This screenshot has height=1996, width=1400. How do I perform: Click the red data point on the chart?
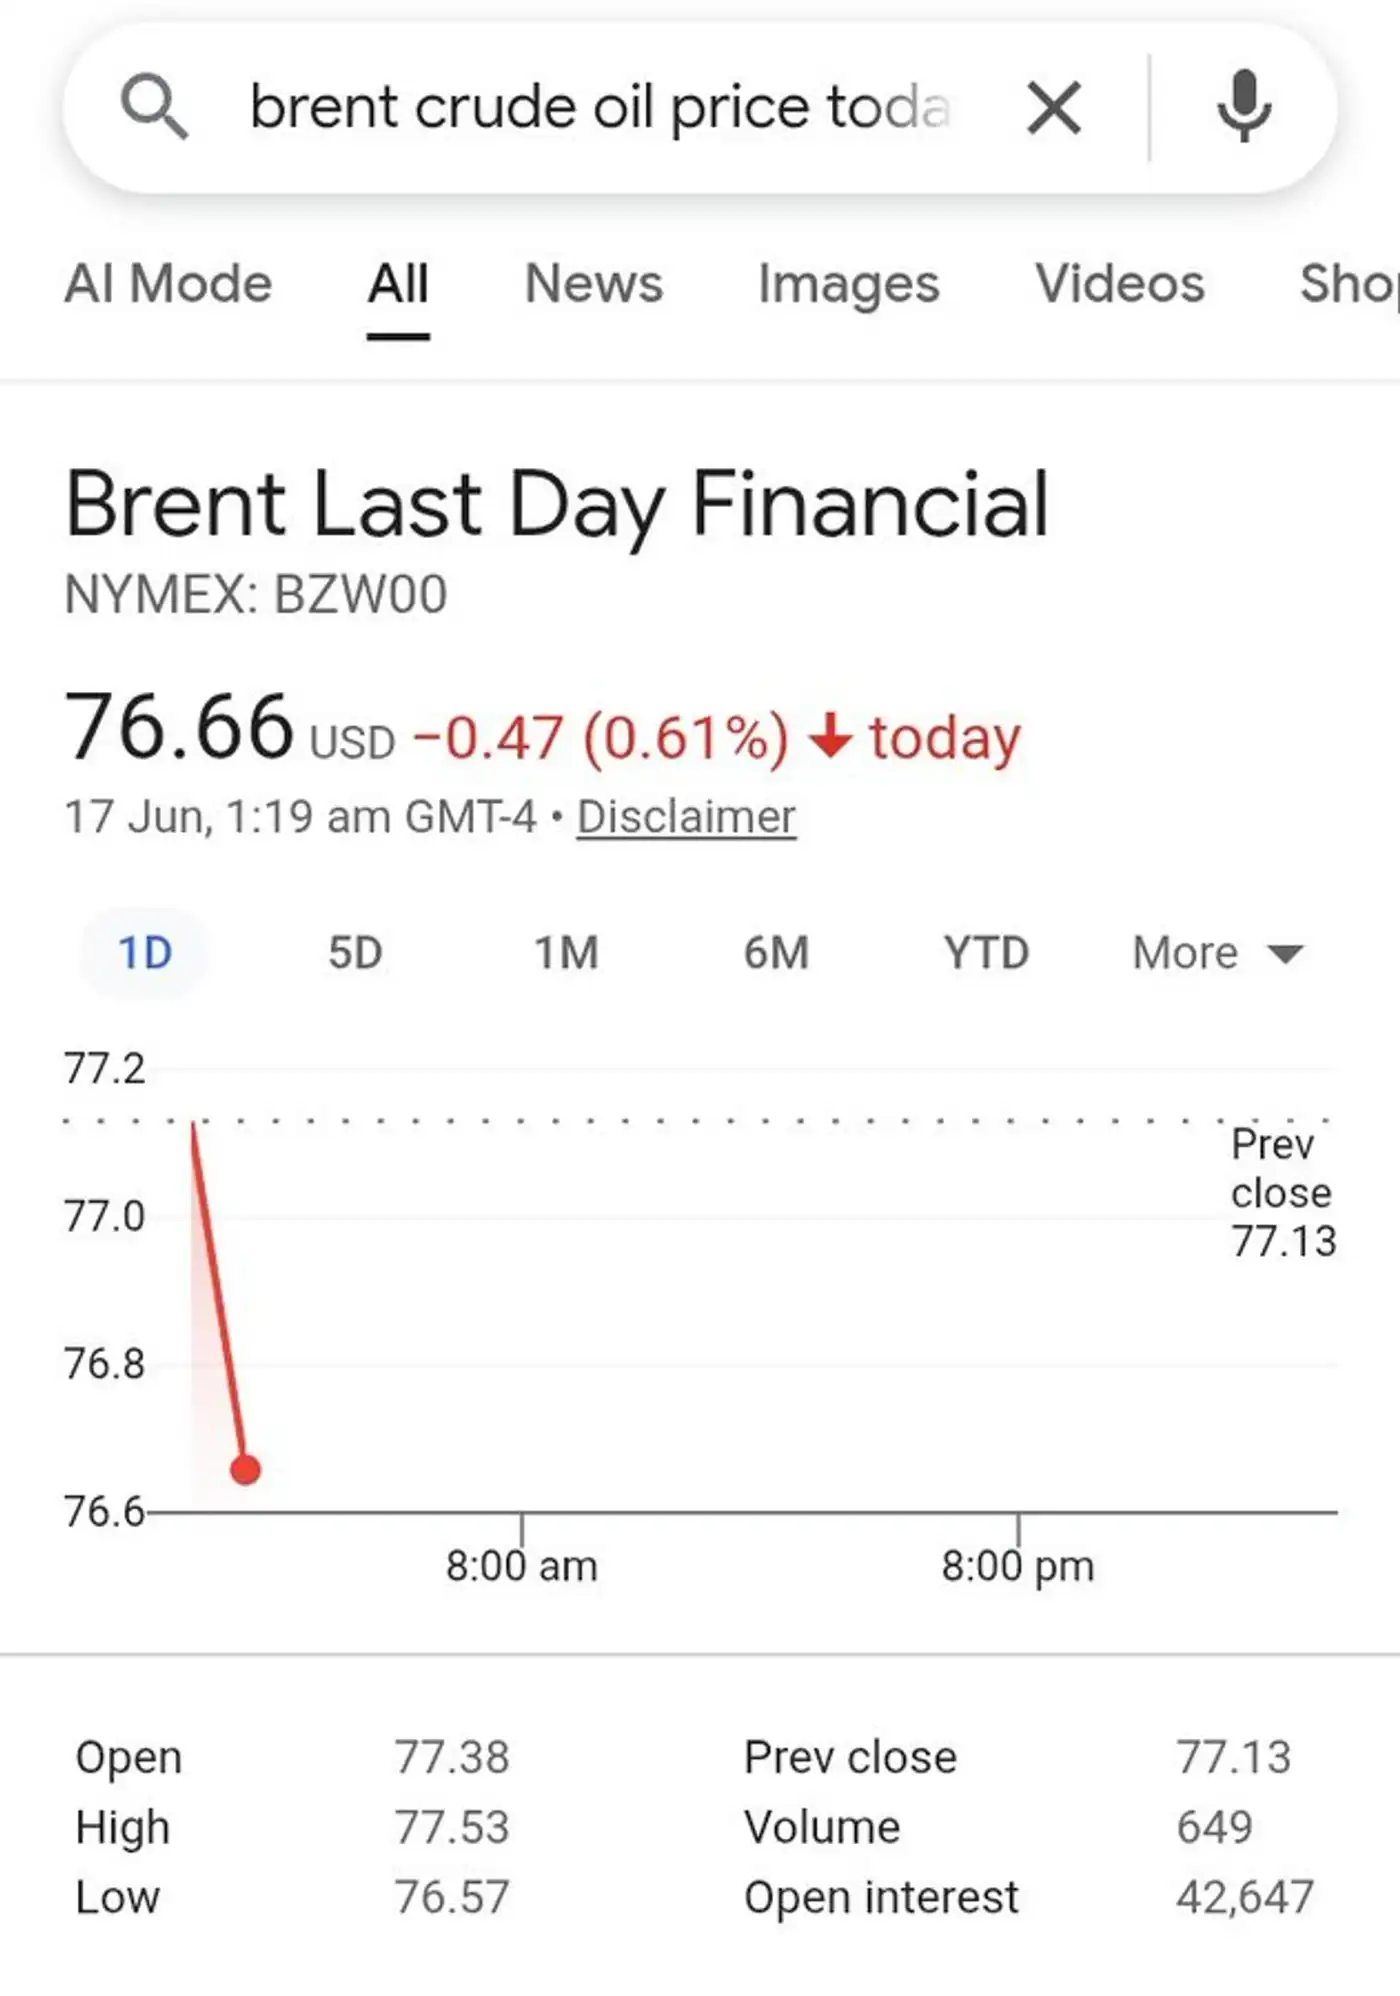(245, 1469)
